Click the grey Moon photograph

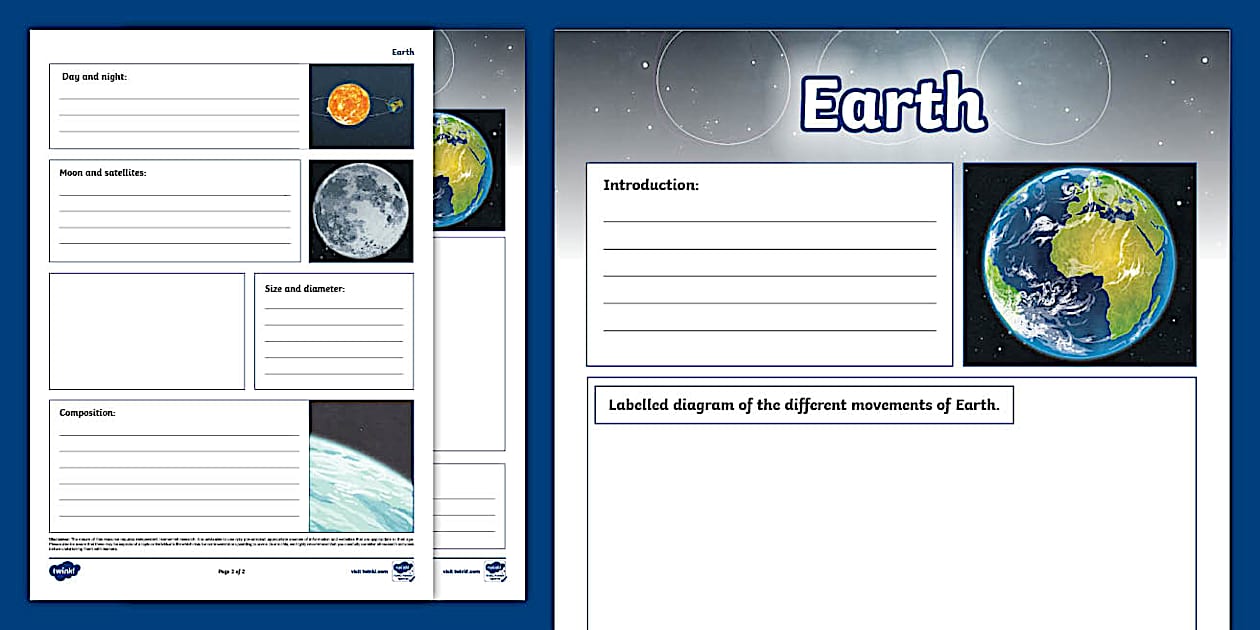360,210
